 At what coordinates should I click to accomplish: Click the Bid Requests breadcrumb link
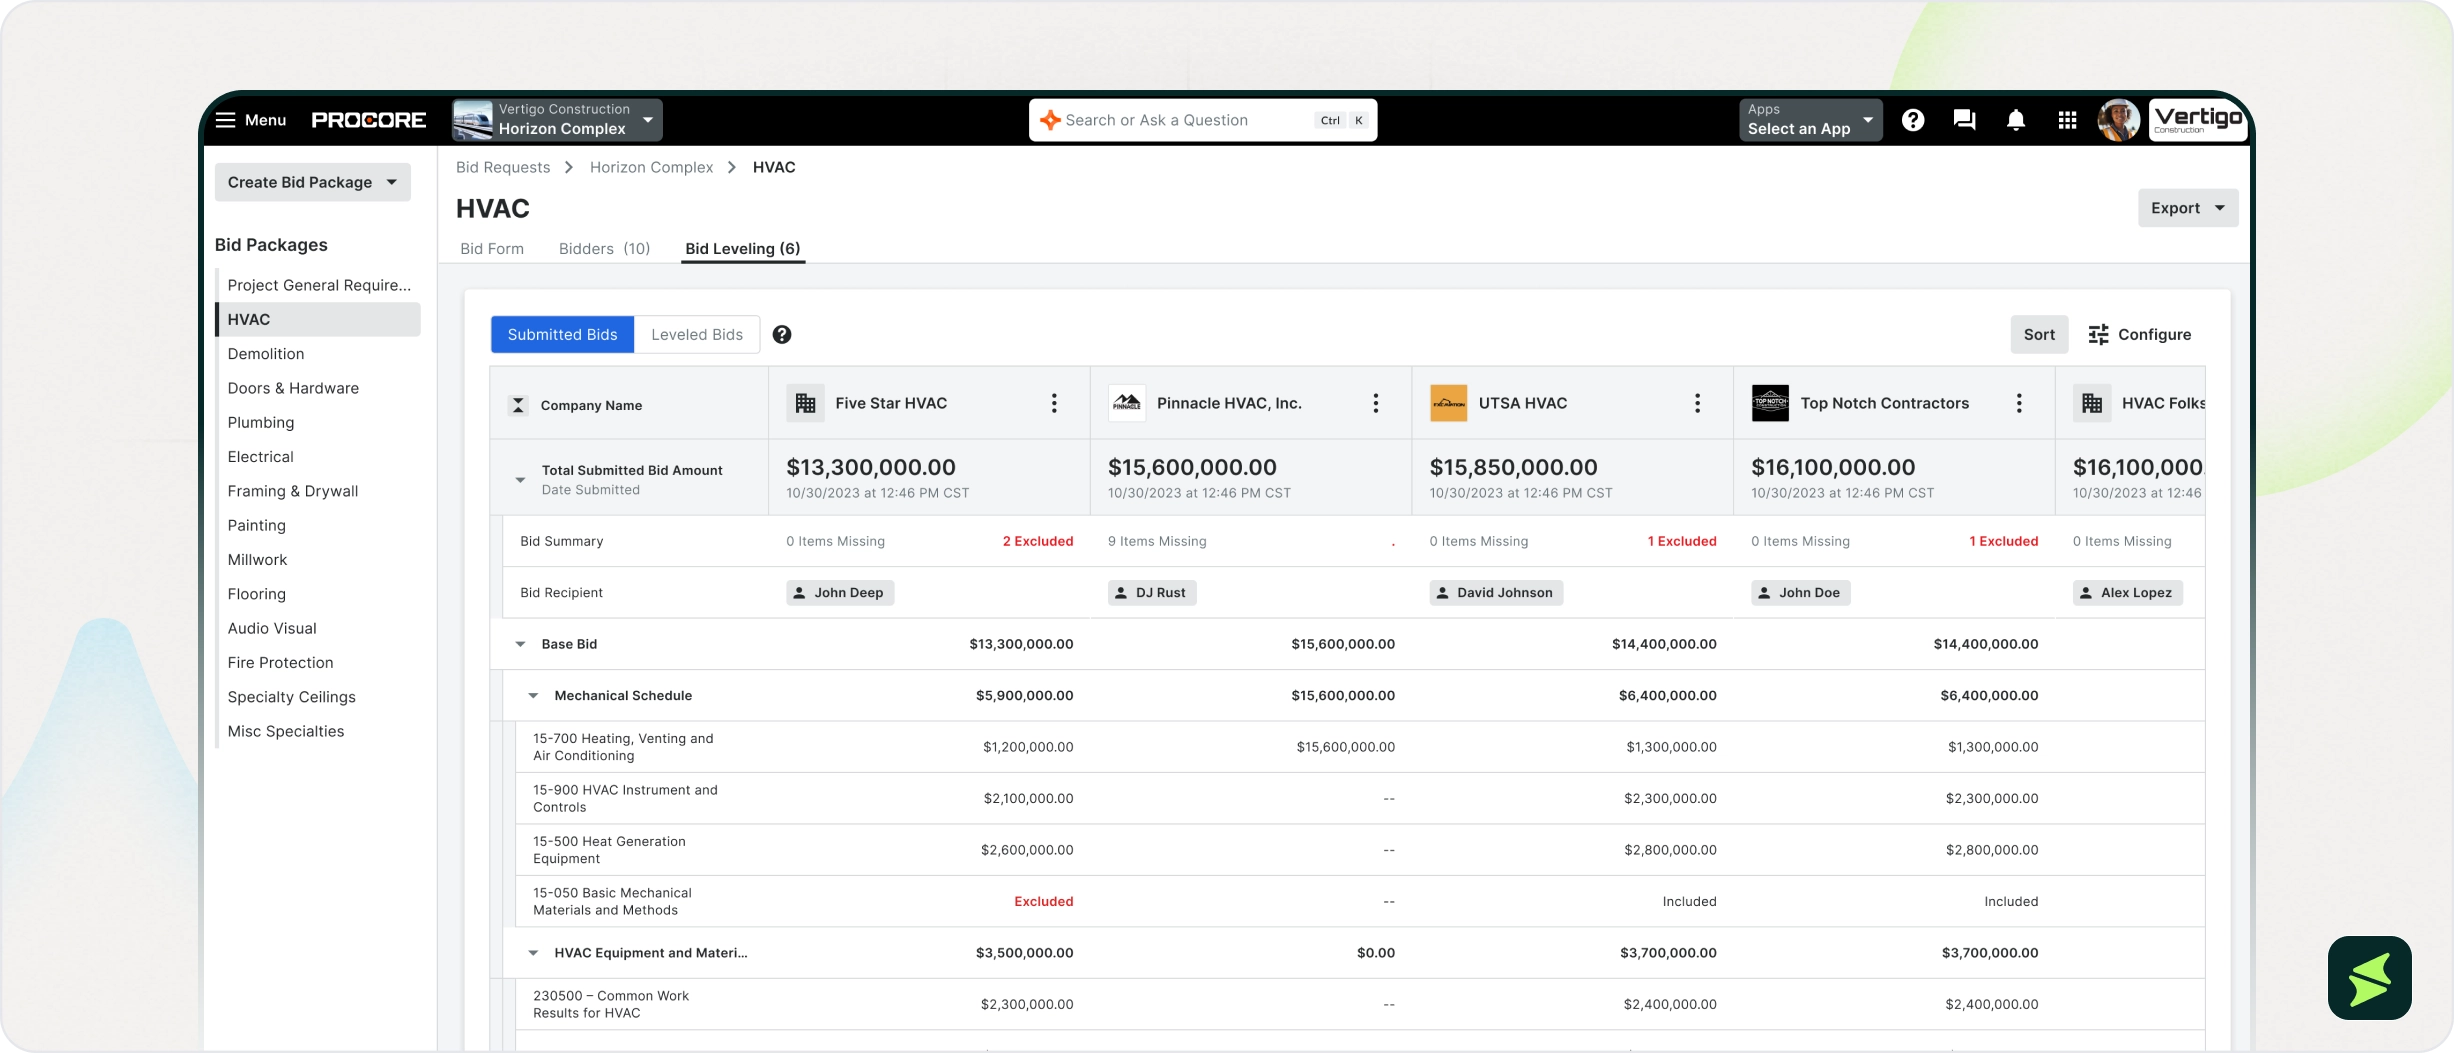[x=503, y=167]
